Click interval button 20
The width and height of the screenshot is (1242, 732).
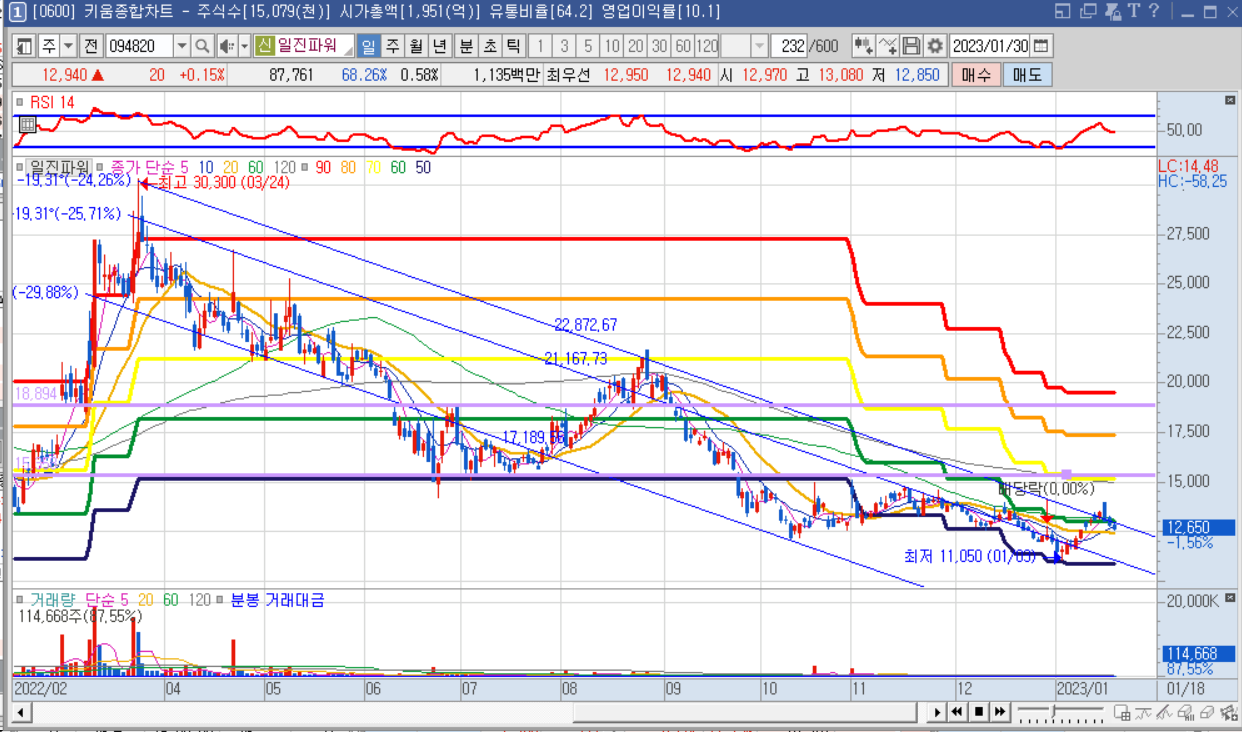tap(635, 46)
